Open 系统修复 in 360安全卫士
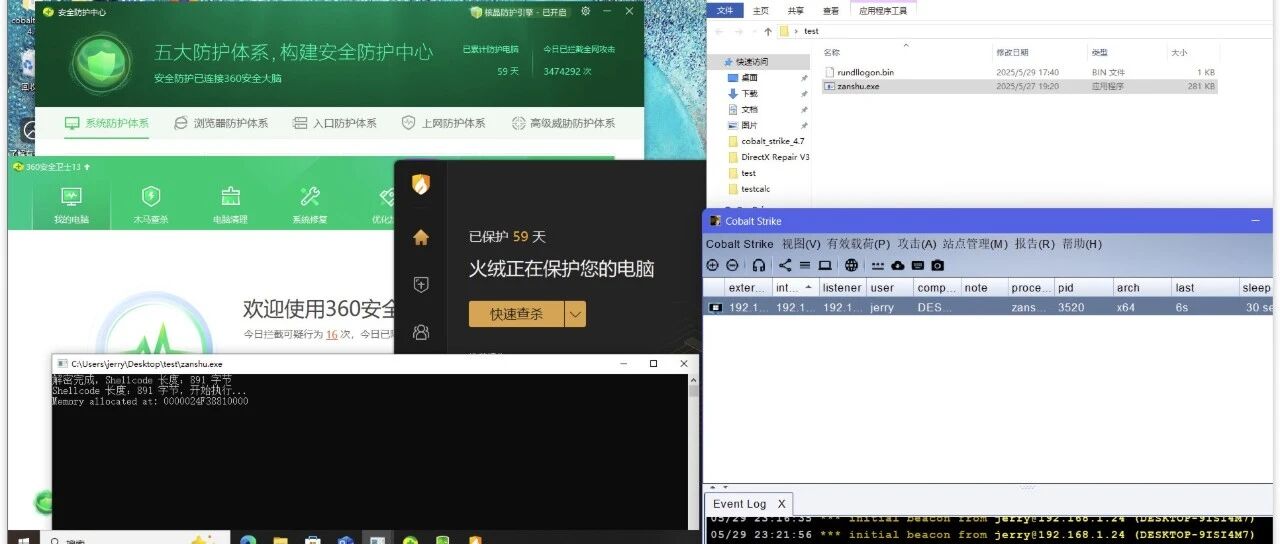The height and width of the screenshot is (544, 1280). pyautogui.click(x=309, y=205)
